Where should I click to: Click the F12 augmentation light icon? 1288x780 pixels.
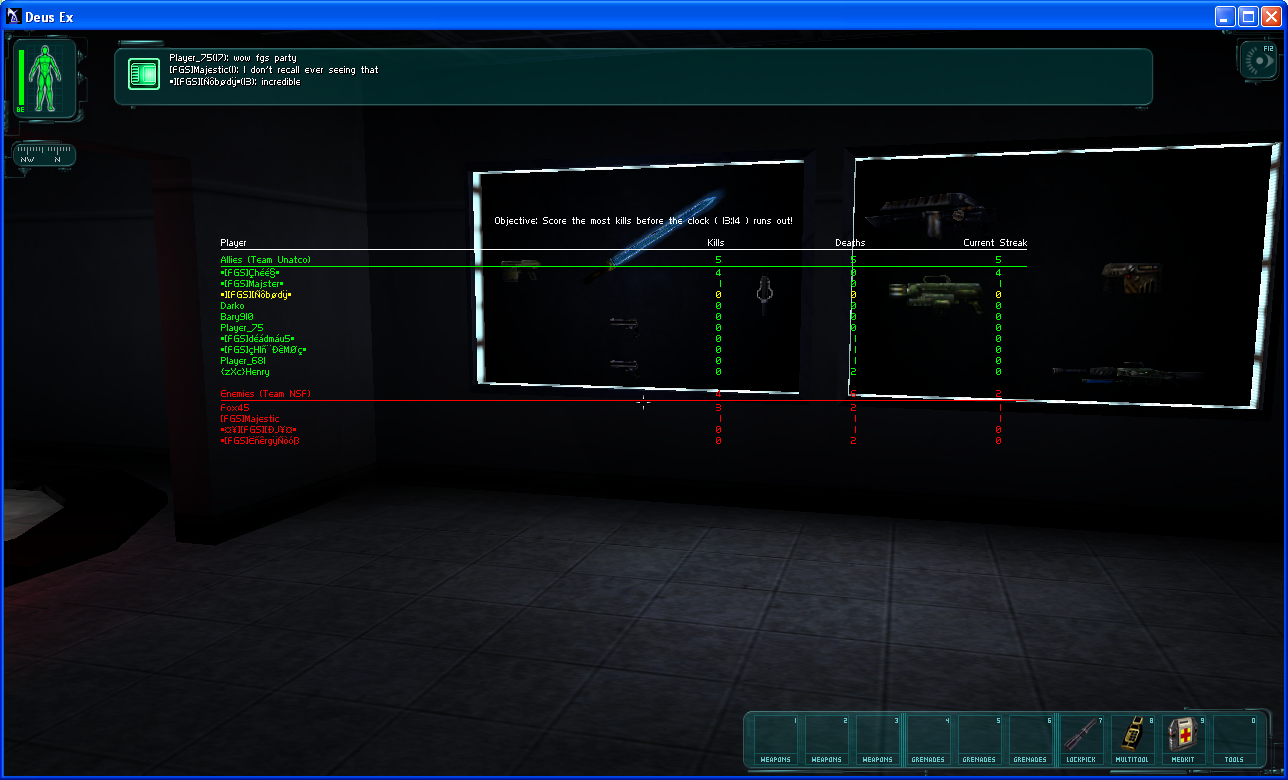click(1258, 60)
